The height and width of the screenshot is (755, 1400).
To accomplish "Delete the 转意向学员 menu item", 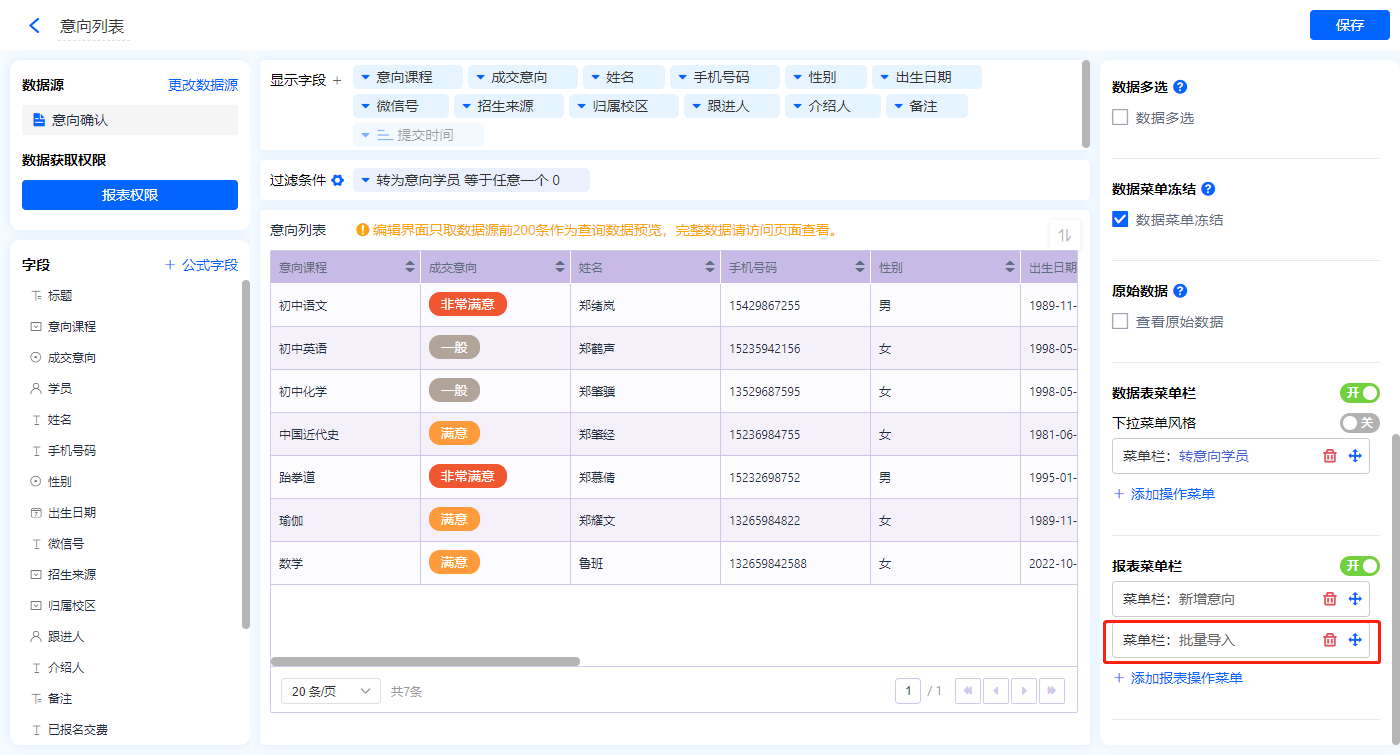I will 1329,456.
